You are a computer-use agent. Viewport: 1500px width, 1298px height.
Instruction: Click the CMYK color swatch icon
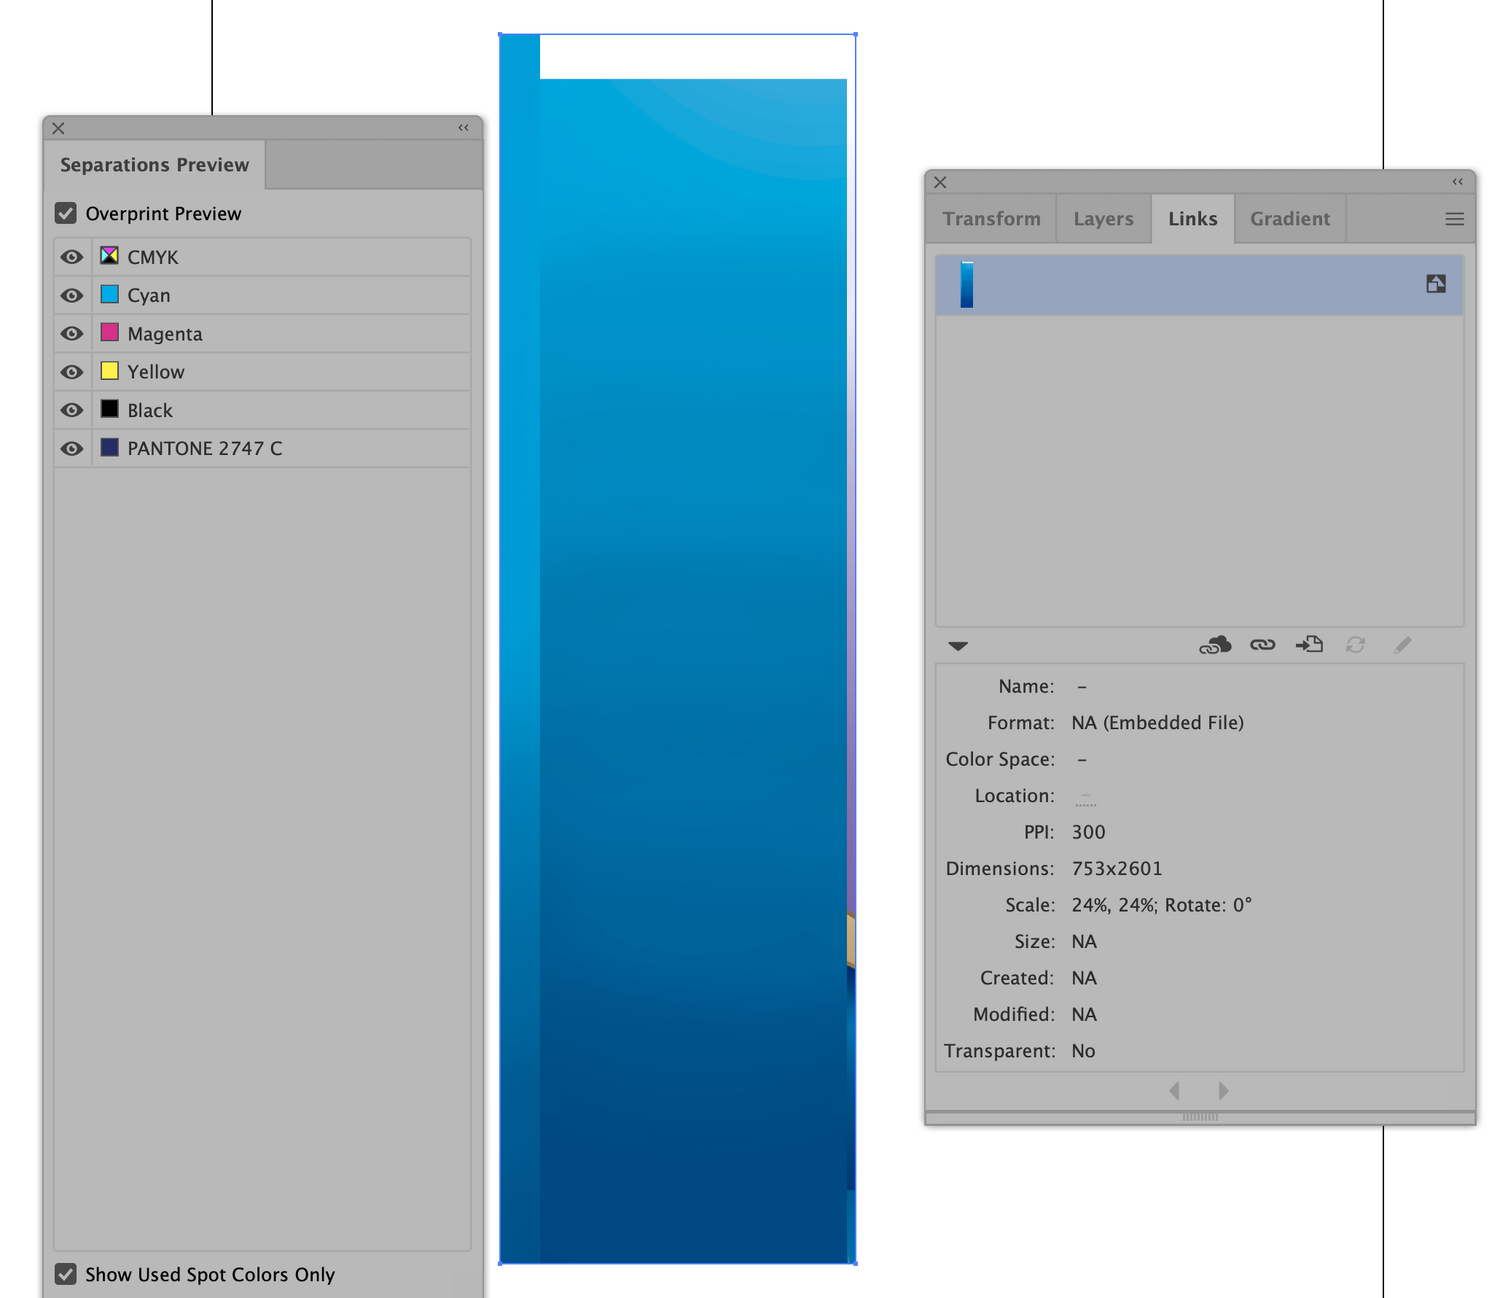tap(109, 256)
